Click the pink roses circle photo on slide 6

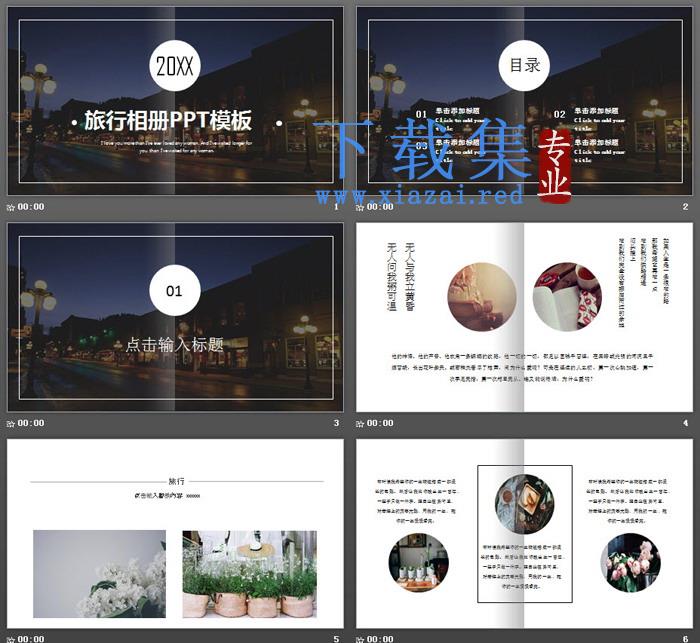pos(630,563)
